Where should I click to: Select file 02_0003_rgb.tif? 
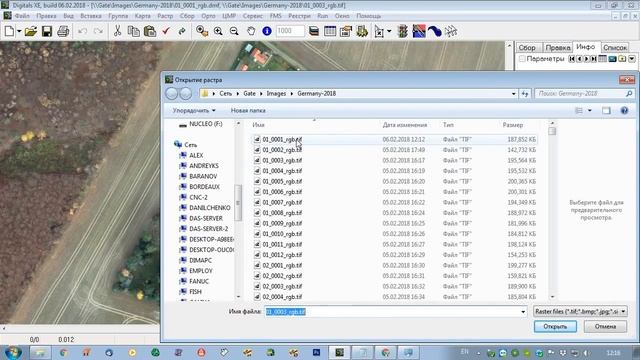point(282,287)
